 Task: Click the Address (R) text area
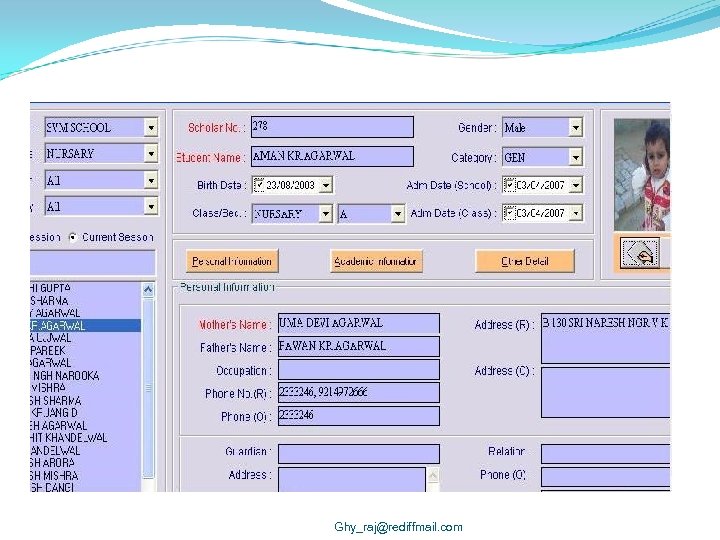coord(605,338)
